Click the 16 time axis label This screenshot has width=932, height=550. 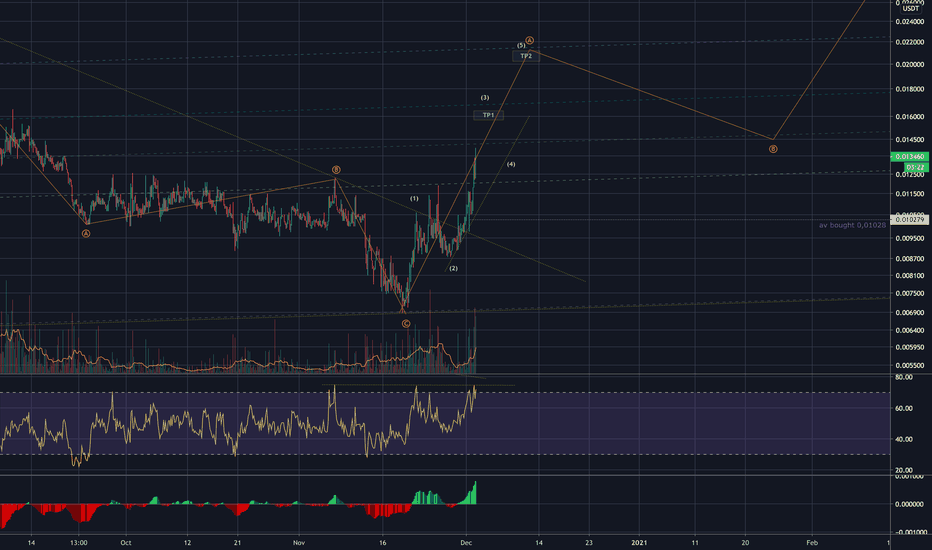383,543
